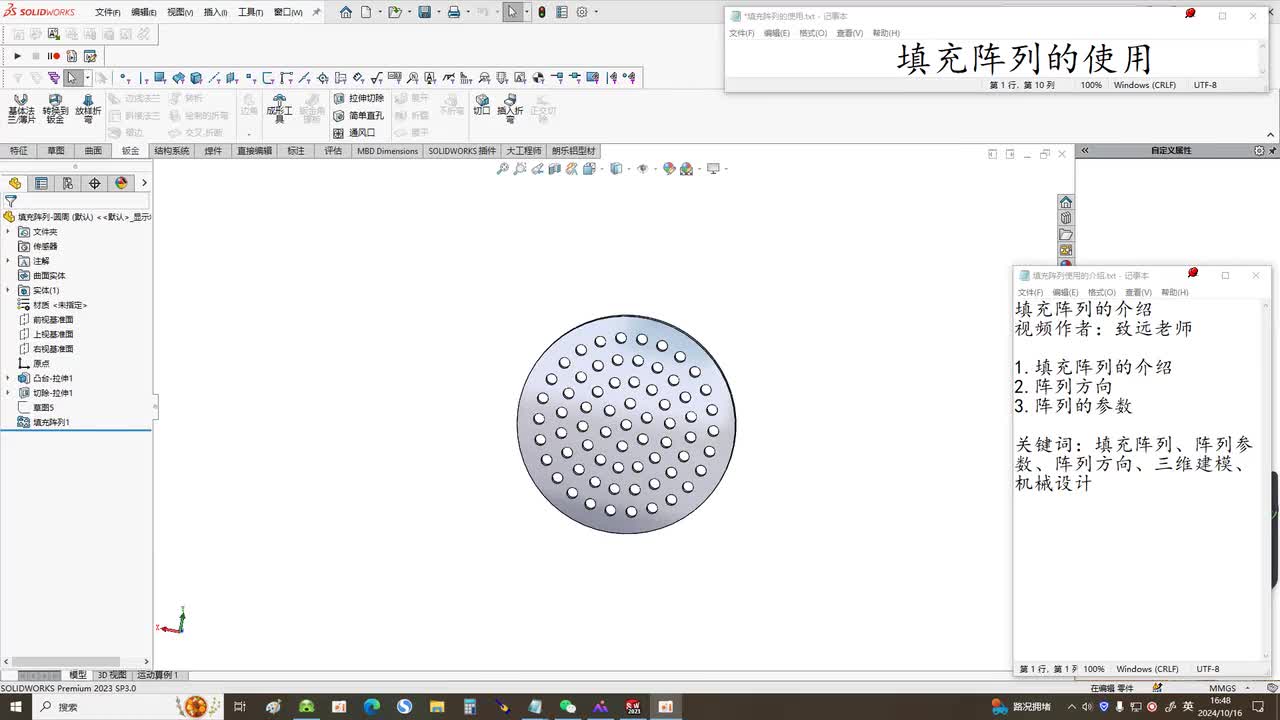Switch to the 草图 tab
Viewport: 1280px width, 720px height.
[x=55, y=151]
